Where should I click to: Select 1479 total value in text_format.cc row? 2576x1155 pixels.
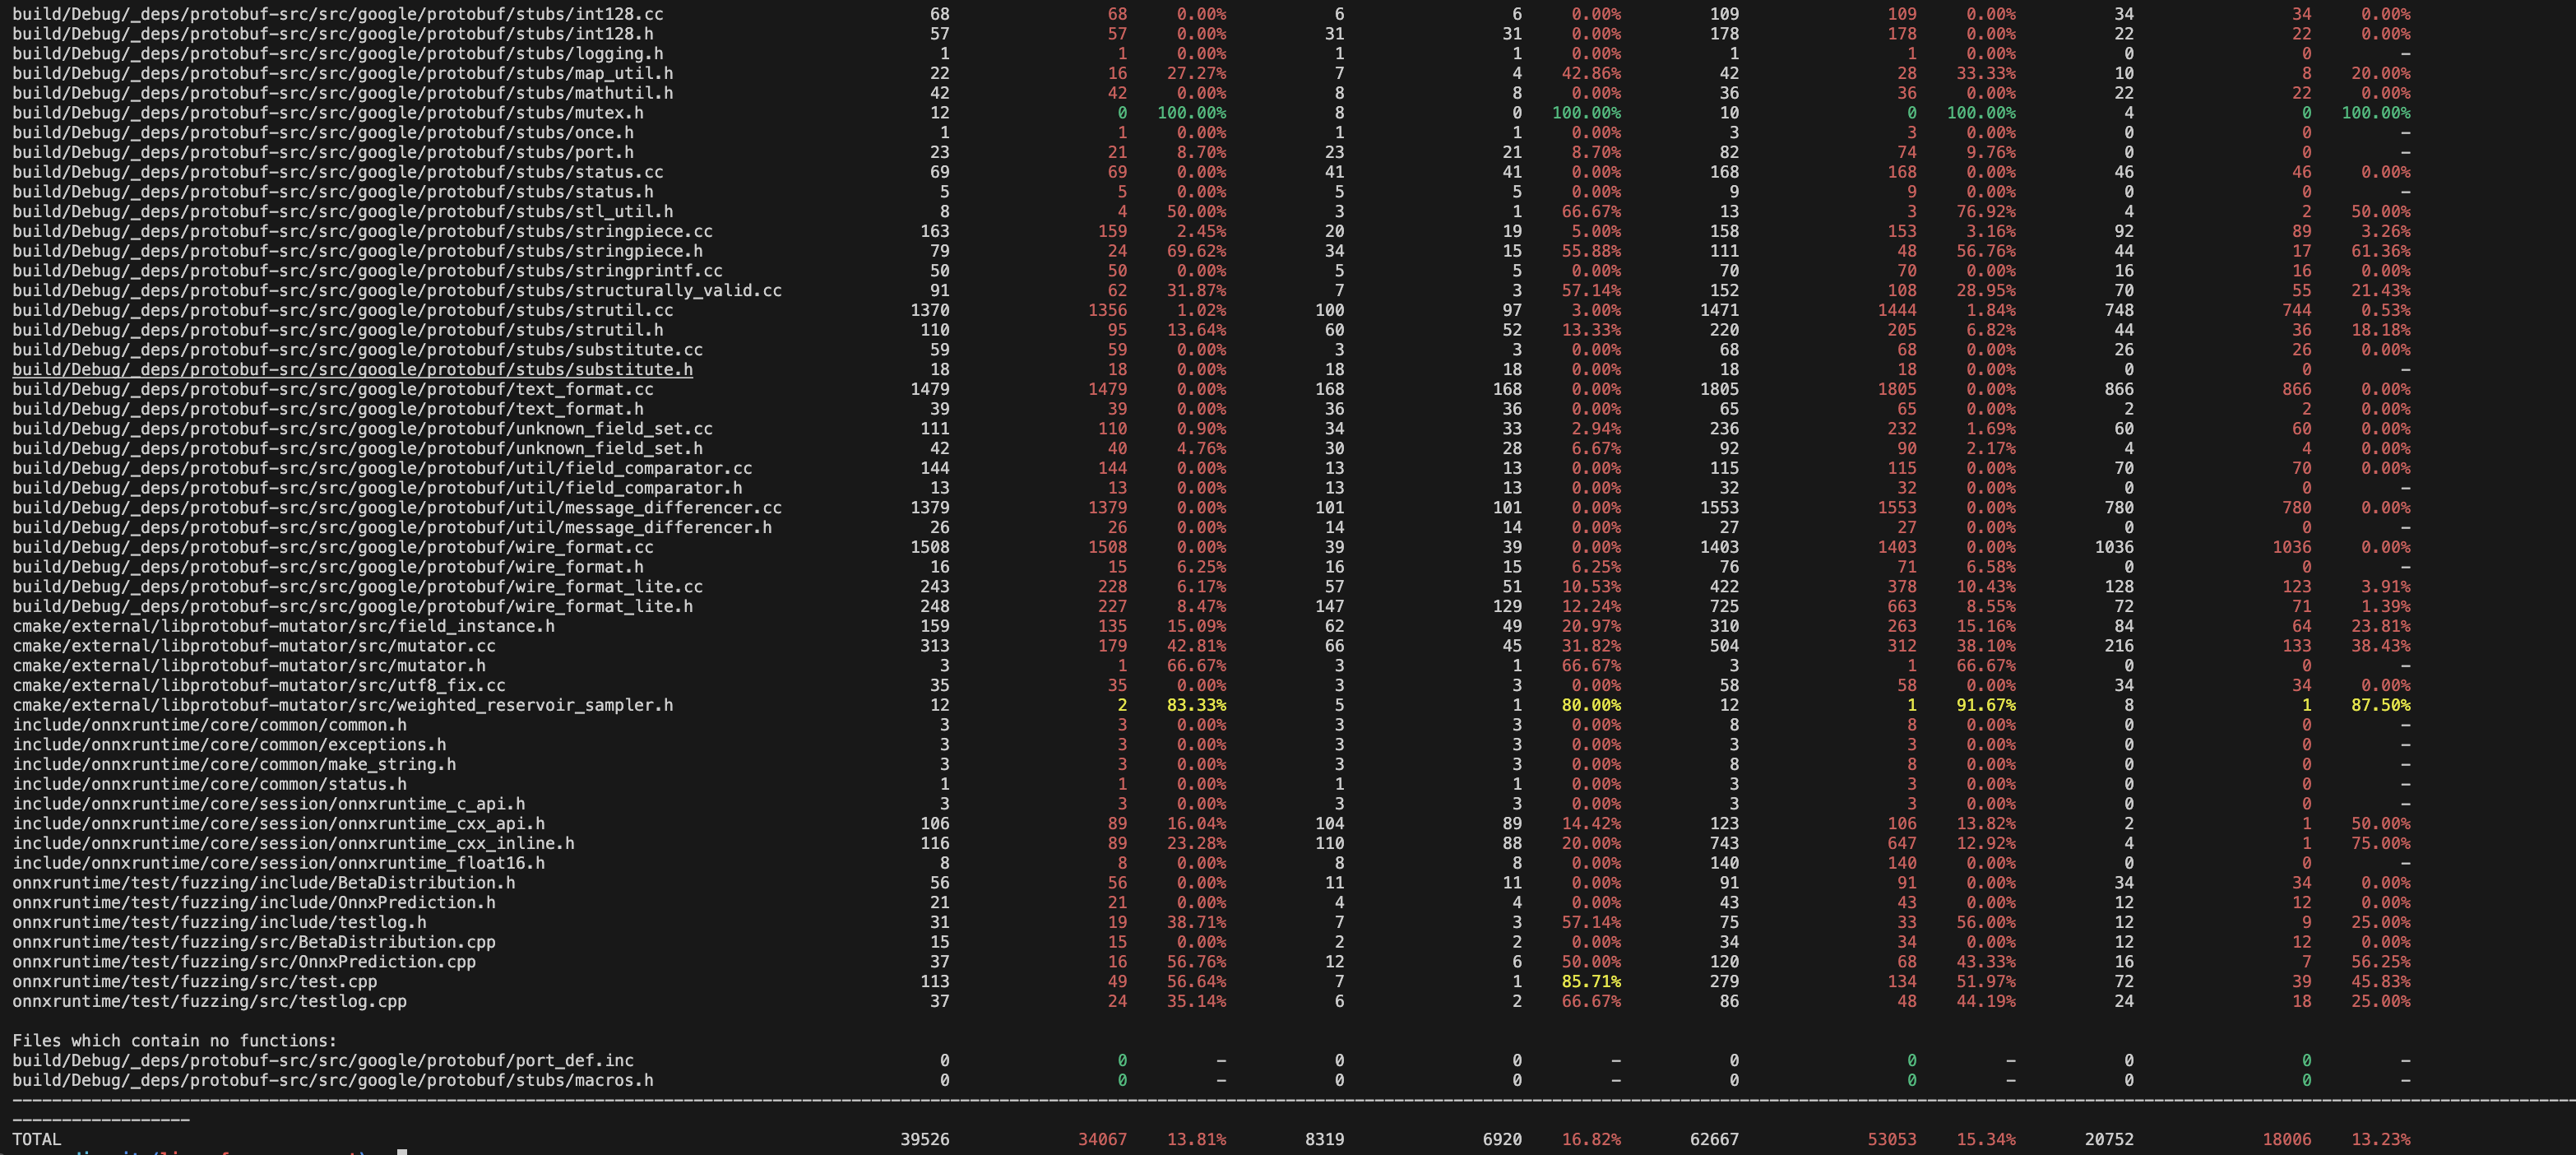930,389
